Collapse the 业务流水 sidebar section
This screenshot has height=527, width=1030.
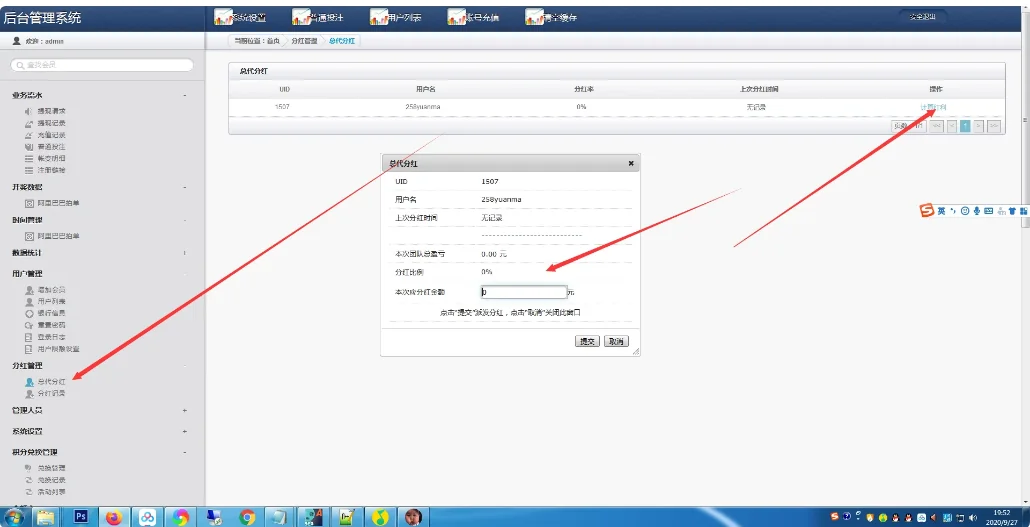tap(184, 95)
